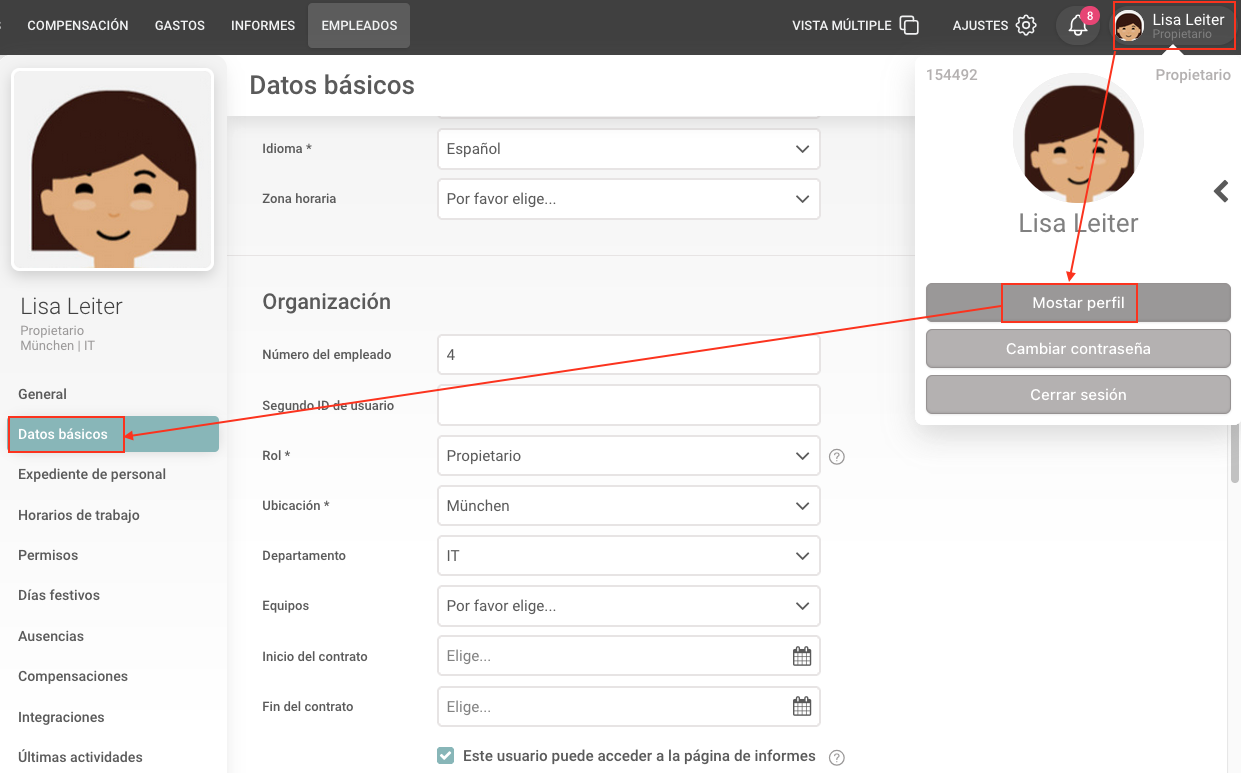Open the Ubicación dropdown
This screenshot has width=1241, height=773.
pyautogui.click(x=629, y=506)
